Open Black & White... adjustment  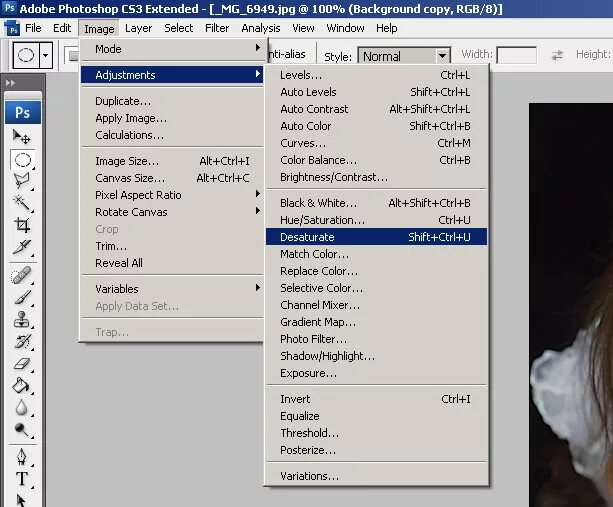[376, 203]
